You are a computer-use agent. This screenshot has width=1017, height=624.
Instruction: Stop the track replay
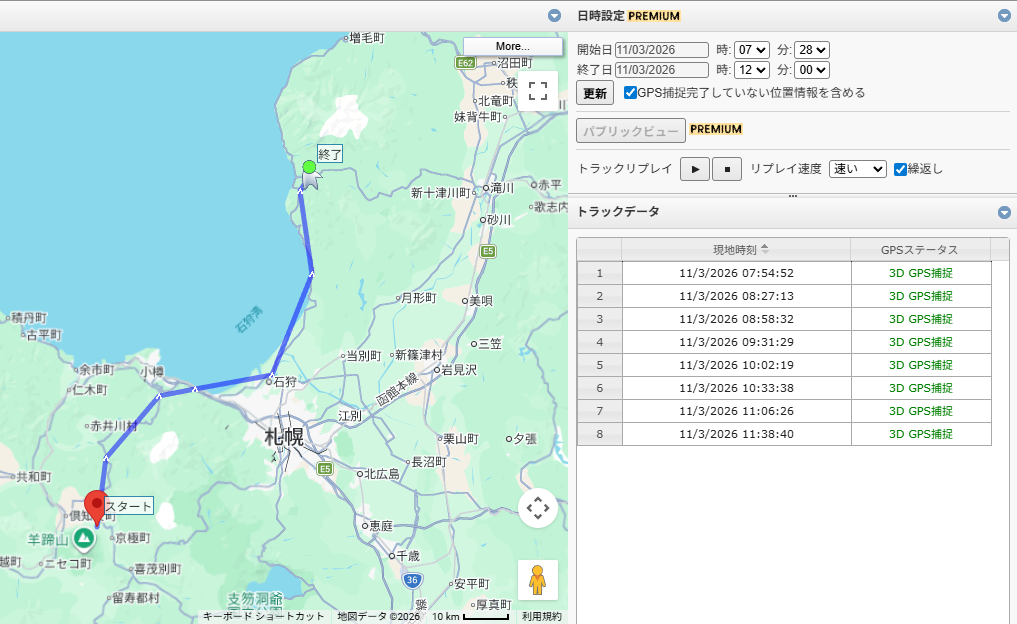pos(727,169)
